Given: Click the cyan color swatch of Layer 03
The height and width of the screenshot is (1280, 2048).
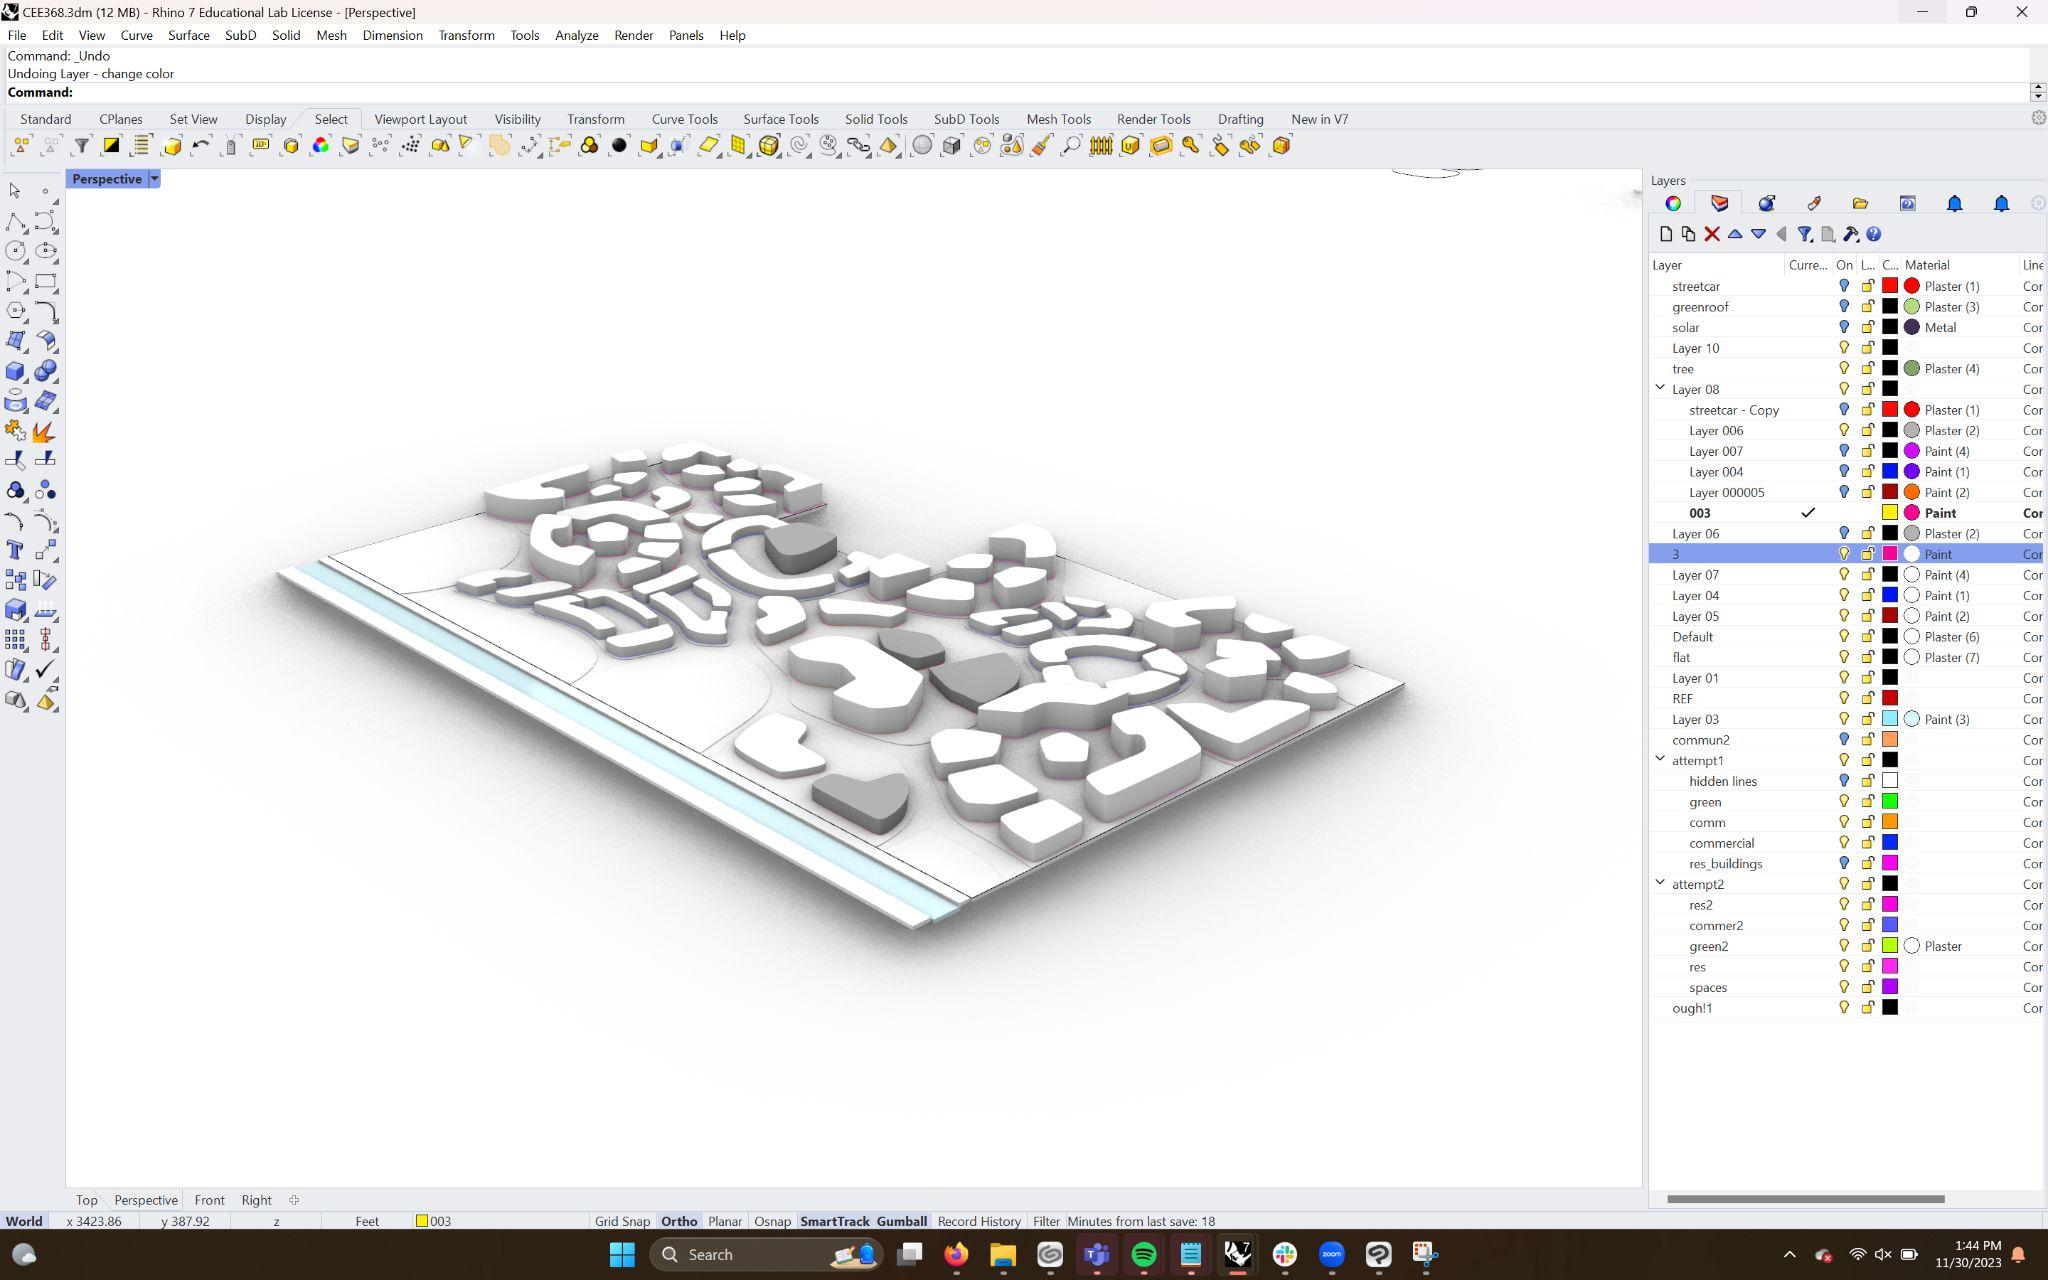Looking at the screenshot, I should click(1889, 719).
